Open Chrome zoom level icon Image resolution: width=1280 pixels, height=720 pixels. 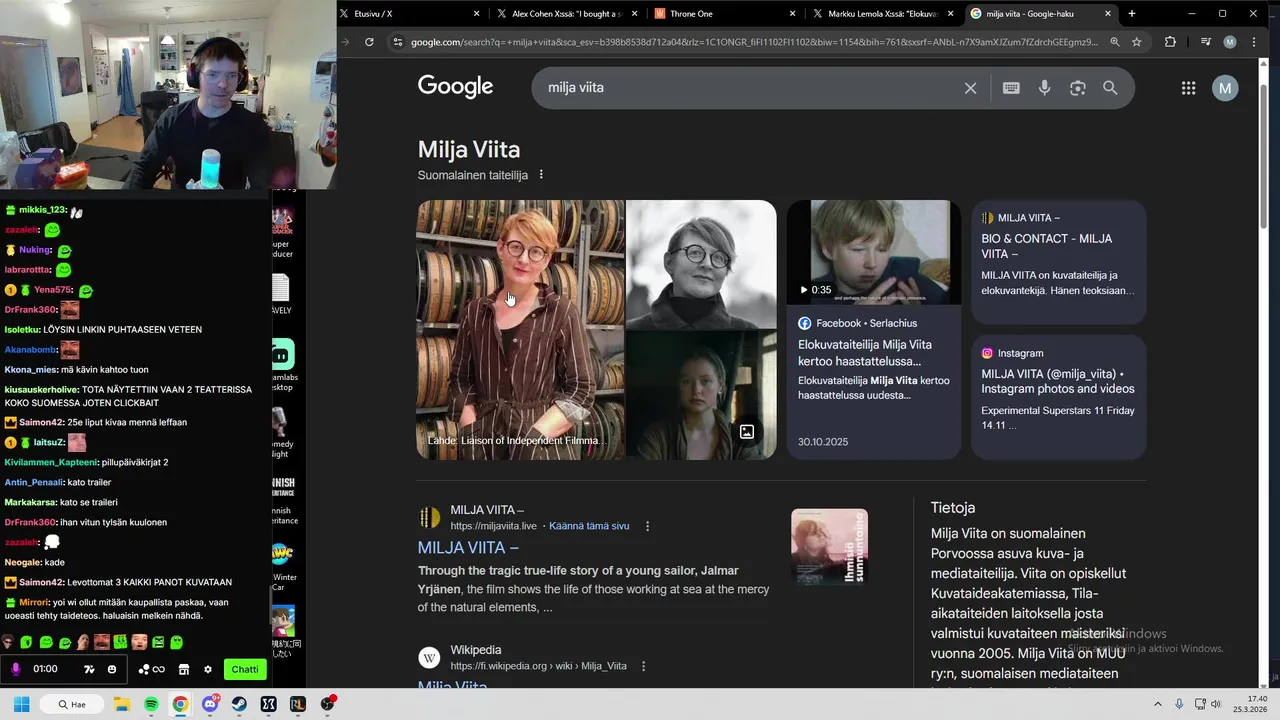click(x=1115, y=42)
